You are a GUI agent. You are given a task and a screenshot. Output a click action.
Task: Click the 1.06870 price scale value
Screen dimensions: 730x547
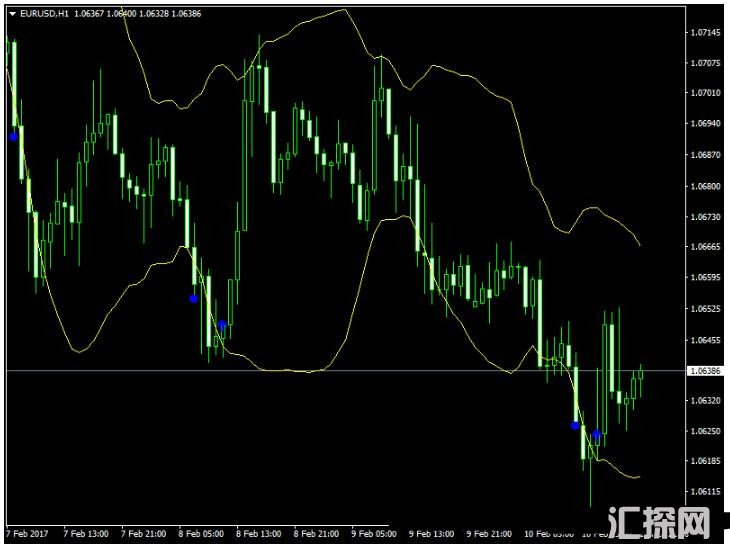705,155
